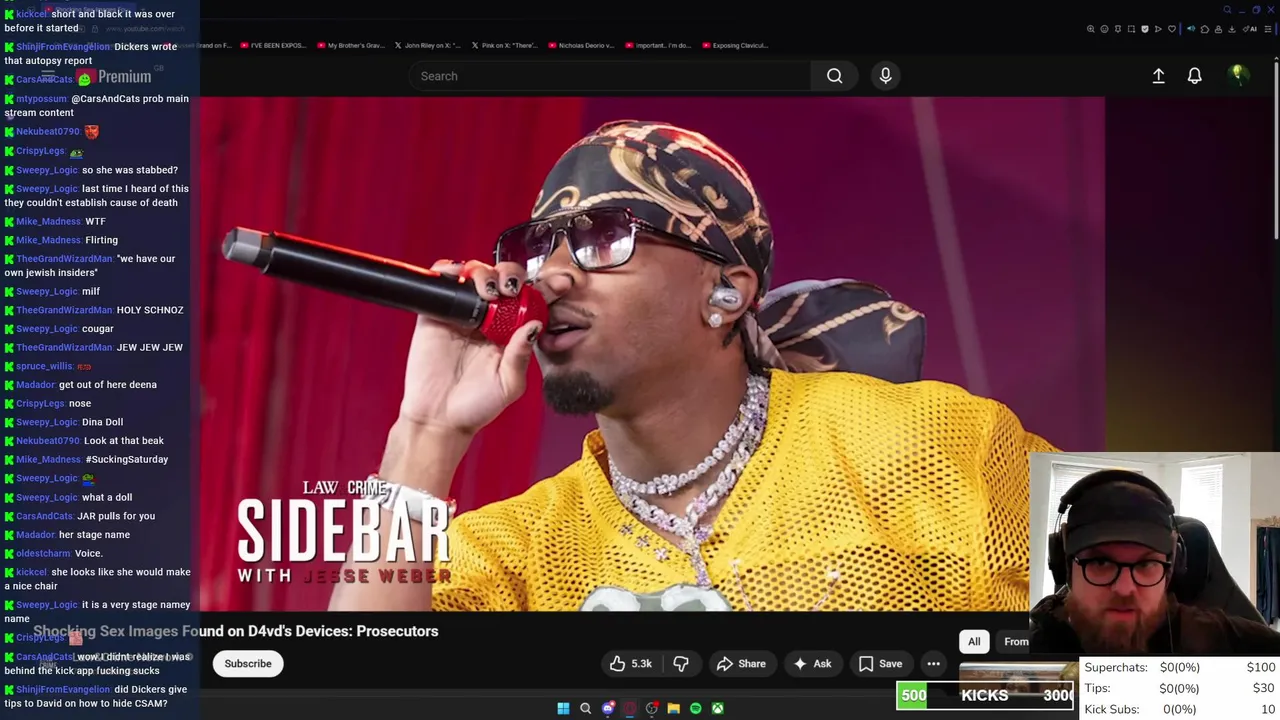Activate voice search microphone icon
Viewport: 1280px width, 720px height.
[885, 76]
